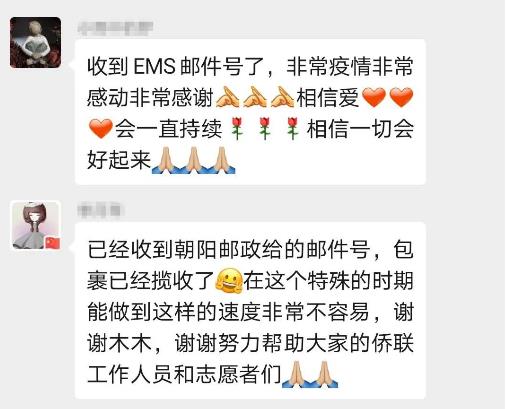Select the message bubble starting with 已经收到
Screen dimensions: 507x409
tap(250, 310)
